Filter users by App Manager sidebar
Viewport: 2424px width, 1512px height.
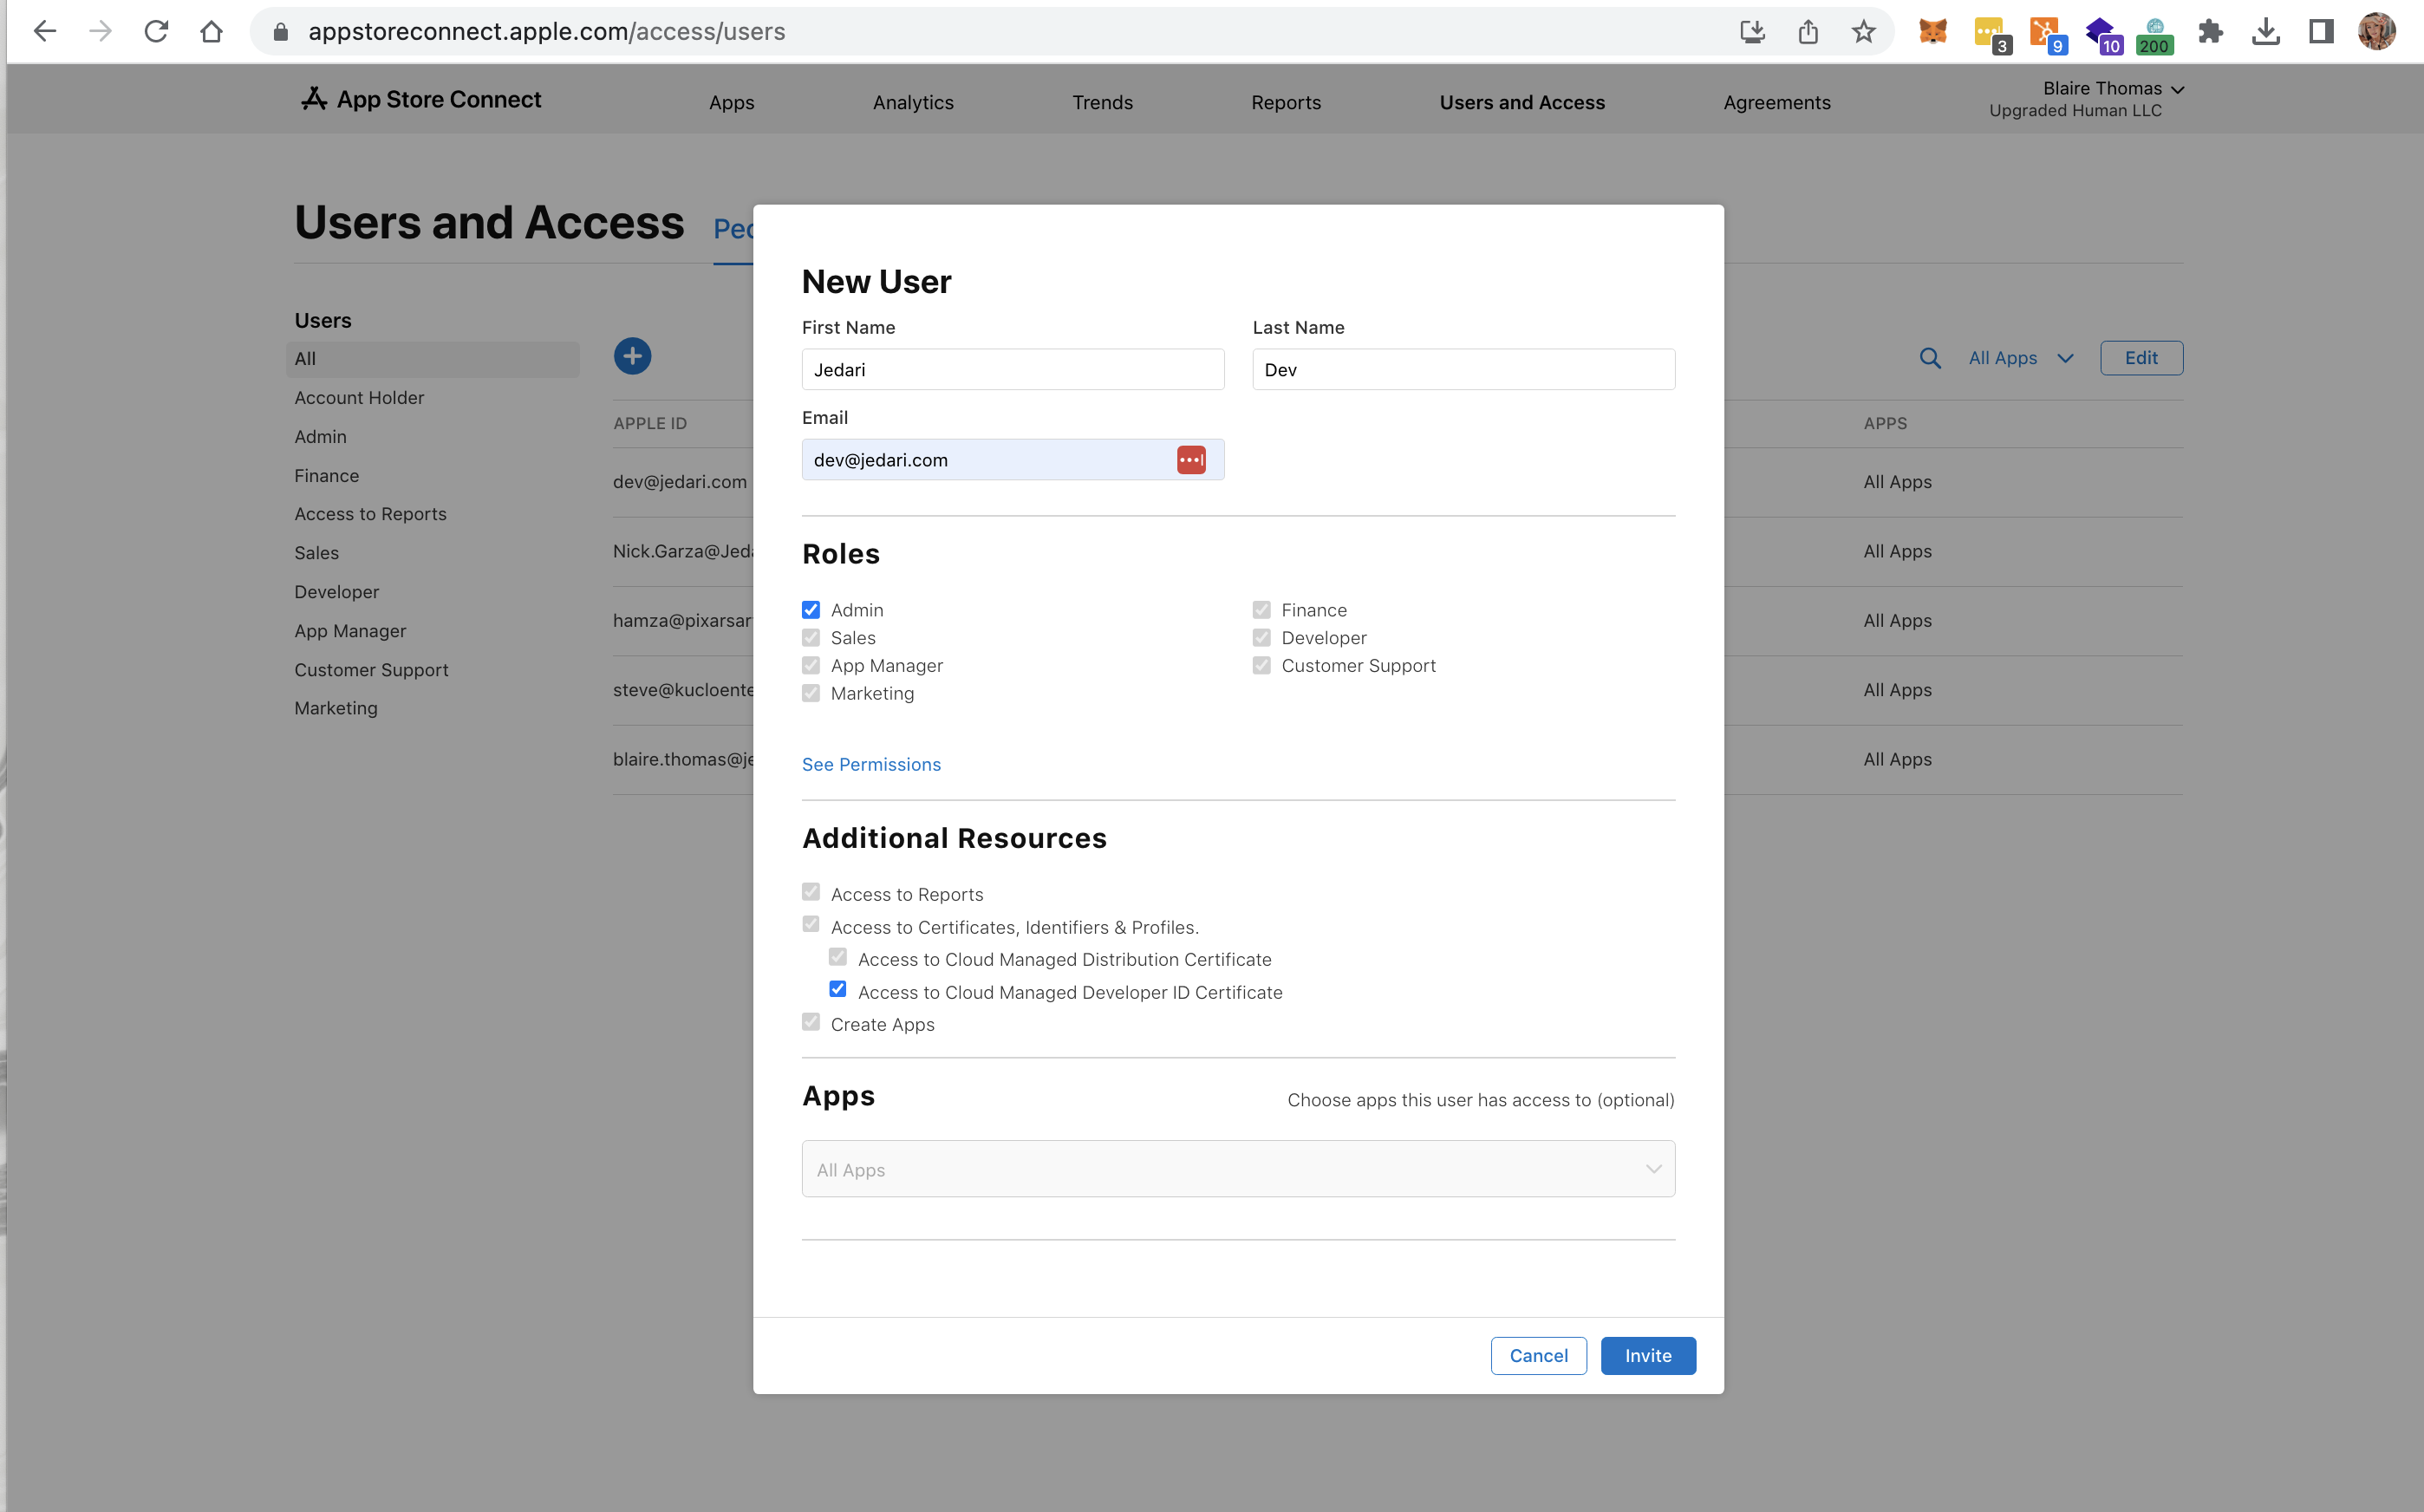coord(350,631)
